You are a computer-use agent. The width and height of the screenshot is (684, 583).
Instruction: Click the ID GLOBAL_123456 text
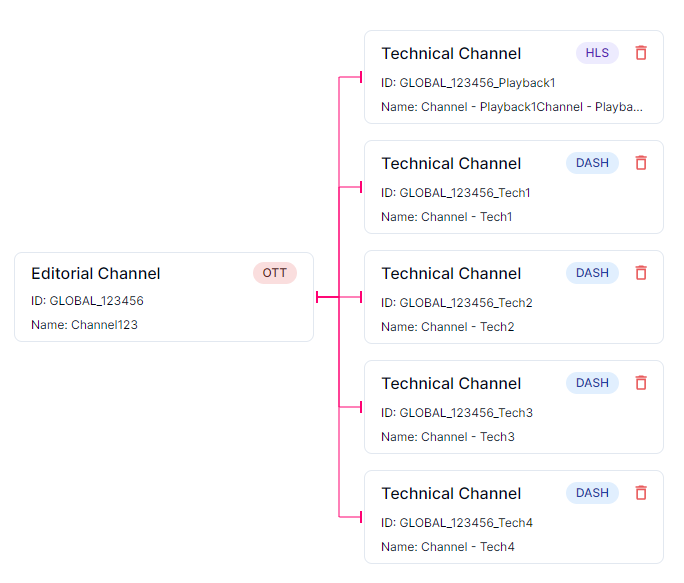87,301
